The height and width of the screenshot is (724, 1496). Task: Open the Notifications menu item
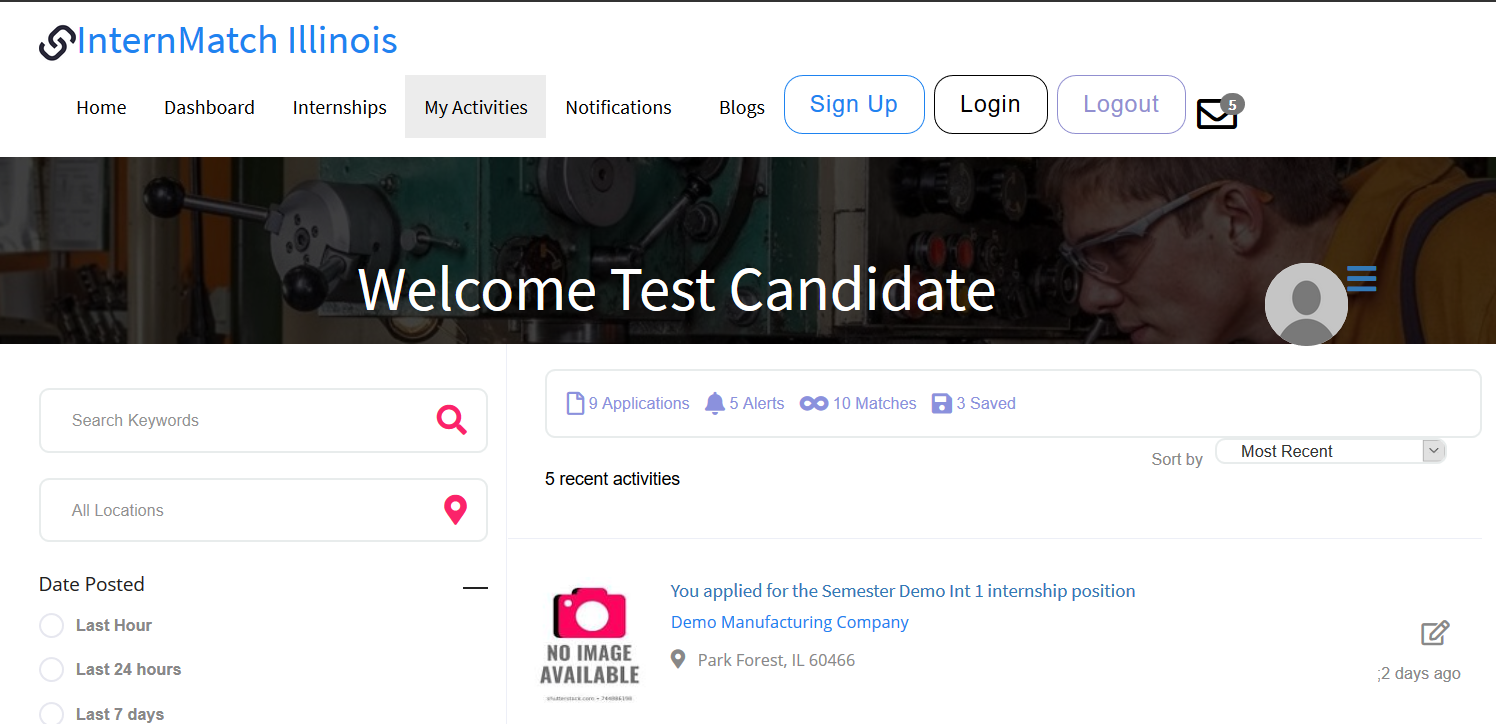[x=618, y=107]
